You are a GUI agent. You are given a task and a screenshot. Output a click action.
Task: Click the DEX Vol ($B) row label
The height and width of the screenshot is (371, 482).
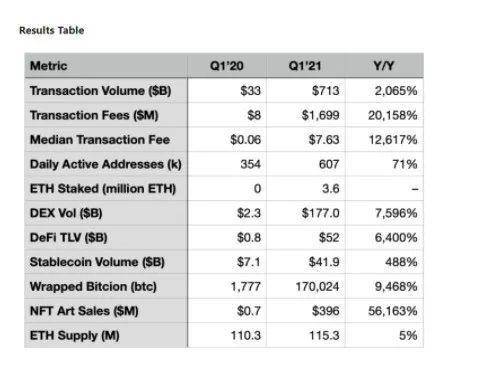pyautogui.click(x=66, y=213)
